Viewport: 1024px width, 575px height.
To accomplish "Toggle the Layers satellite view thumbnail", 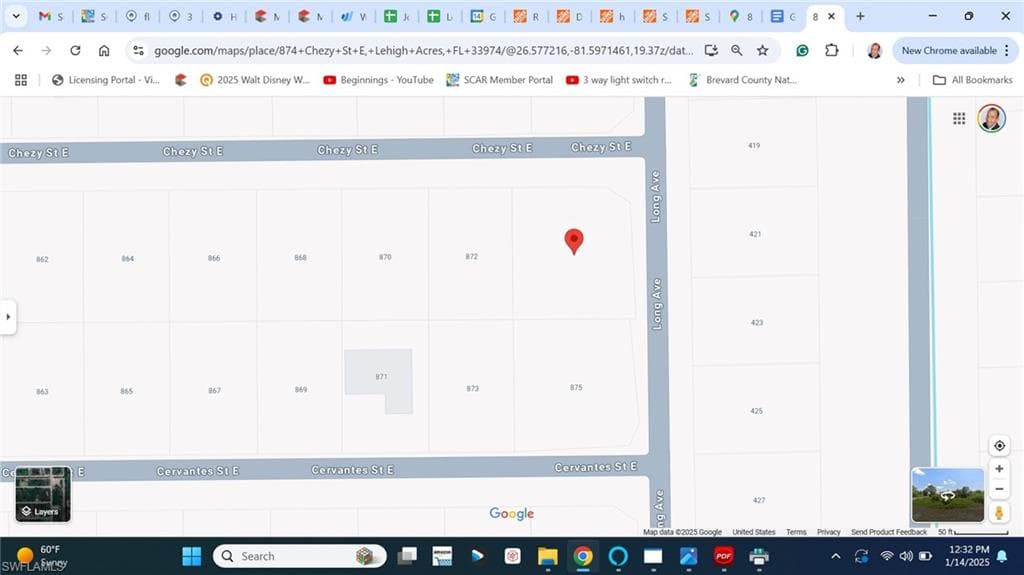I will [43, 494].
